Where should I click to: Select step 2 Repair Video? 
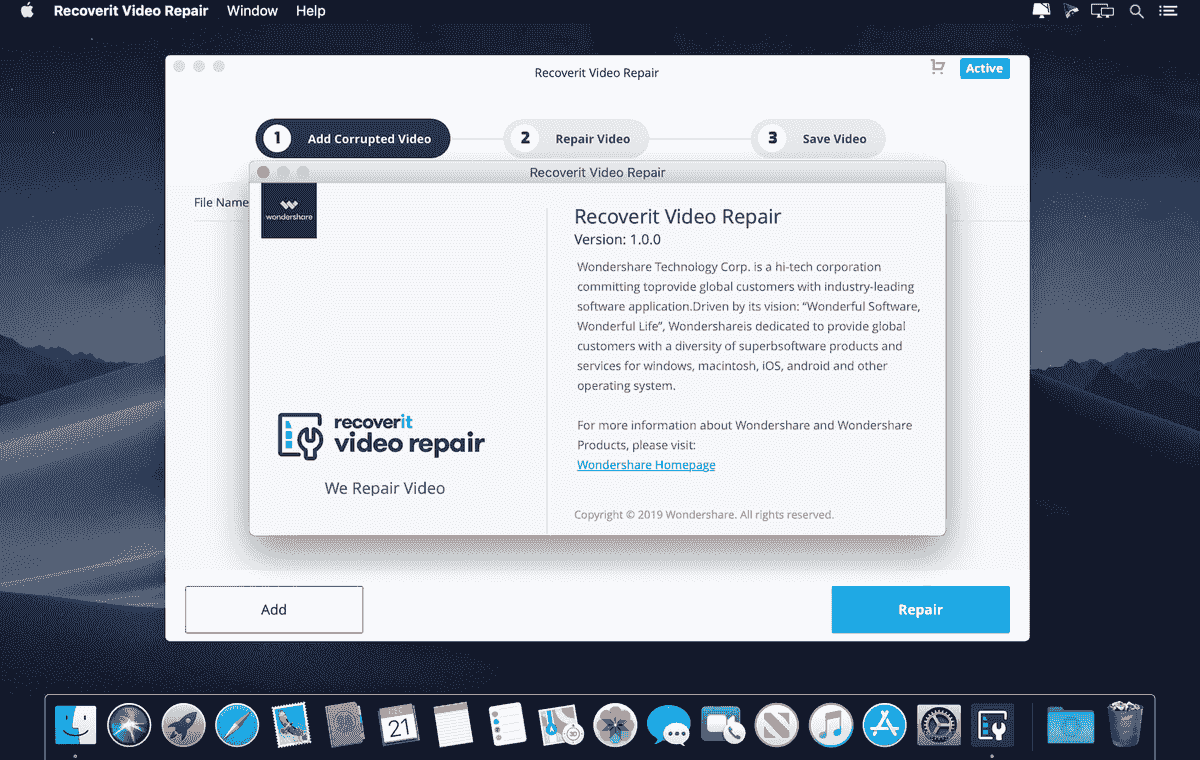(x=577, y=138)
